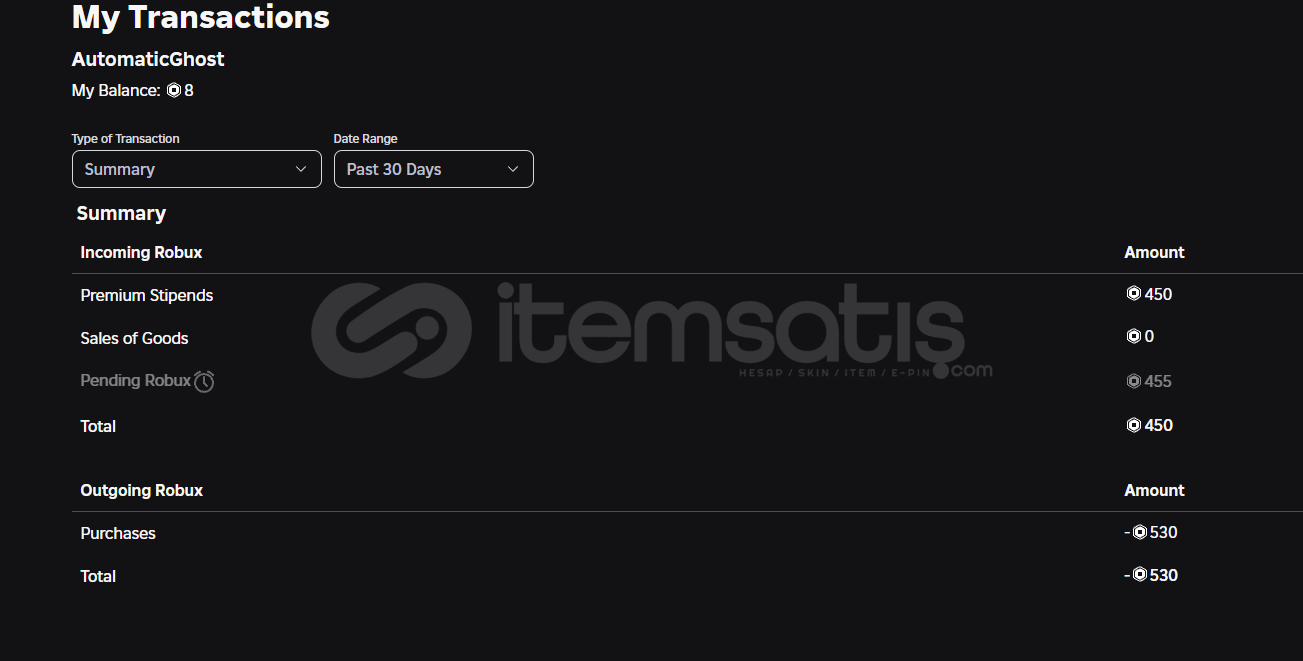
Task: Click the Robux icon next to Premium Stipends amount
Action: (x=1134, y=294)
